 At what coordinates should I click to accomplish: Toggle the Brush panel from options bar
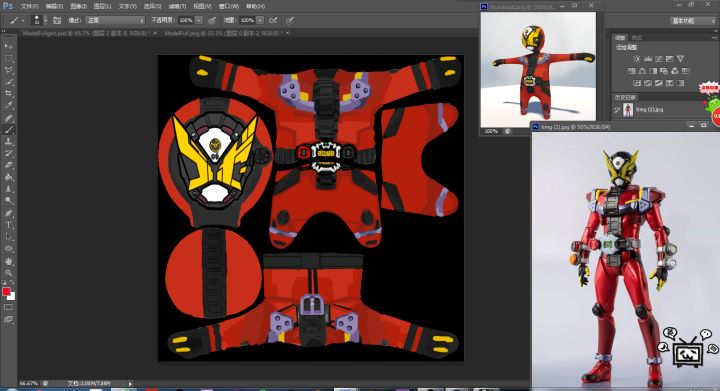pyautogui.click(x=57, y=20)
